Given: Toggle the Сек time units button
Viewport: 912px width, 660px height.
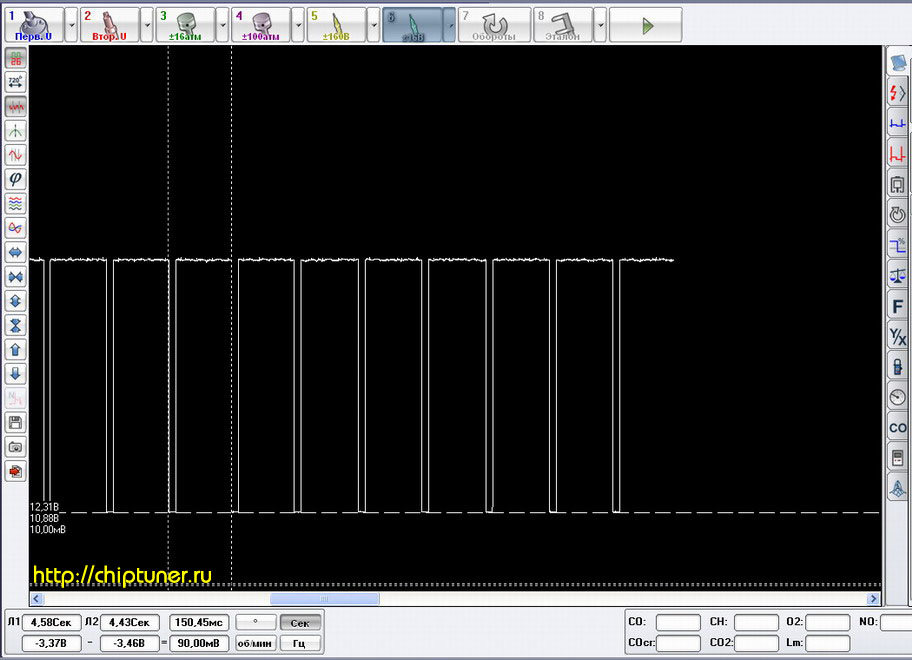Looking at the screenshot, I should tap(300, 623).
